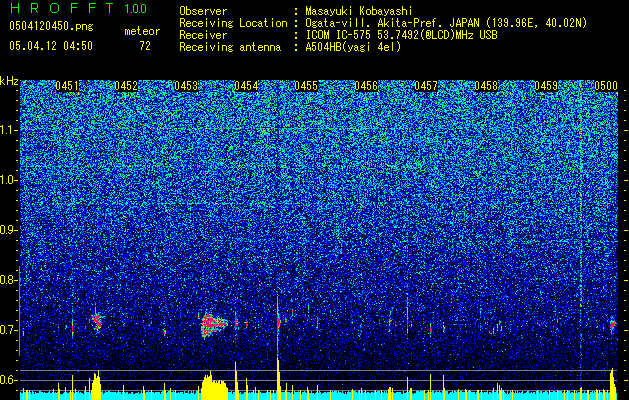Image resolution: width=629 pixels, height=400 pixels.
Task: Click the A504HB(yagi 4el) antenna text
Action: (353, 47)
